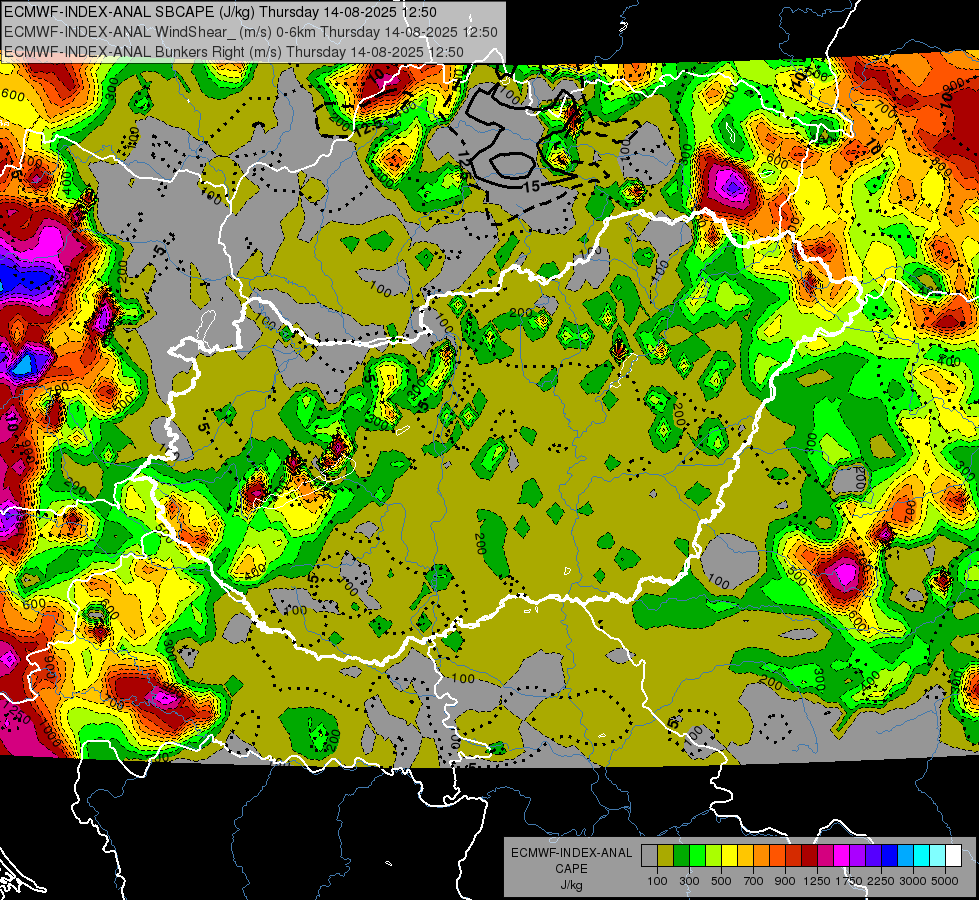Click the 3000 tick label in legend

coord(913,881)
